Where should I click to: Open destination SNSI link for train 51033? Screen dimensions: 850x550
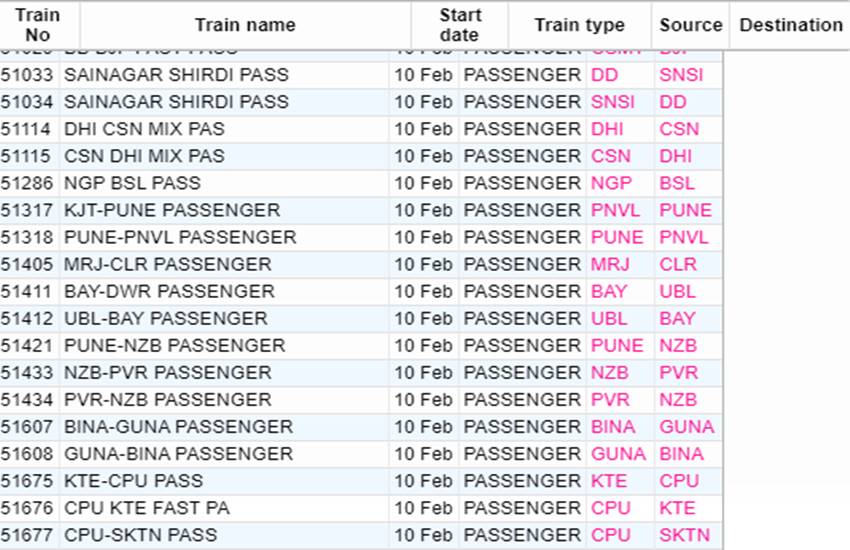pos(681,75)
